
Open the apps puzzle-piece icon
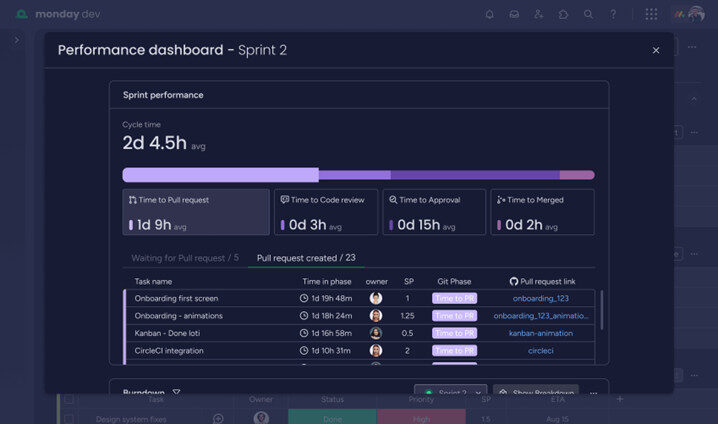pos(564,14)
